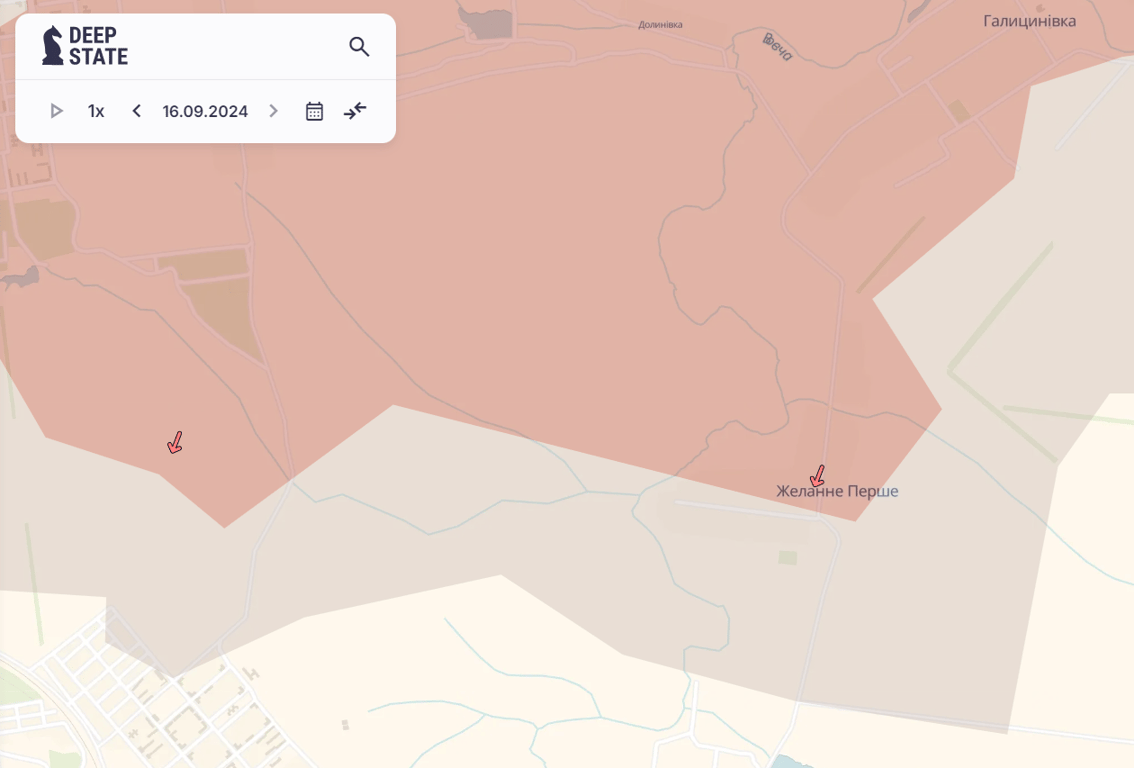The width and height of the screenshot is (1134, 768).
Task: Click the street grid of the southwestern town
Action: point(190,710)
